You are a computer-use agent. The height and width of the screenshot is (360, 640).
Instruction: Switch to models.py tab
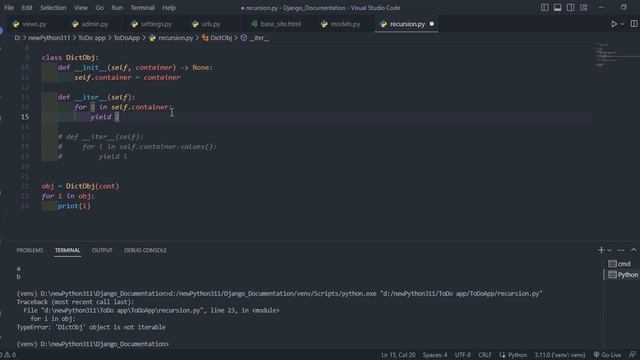345,24
